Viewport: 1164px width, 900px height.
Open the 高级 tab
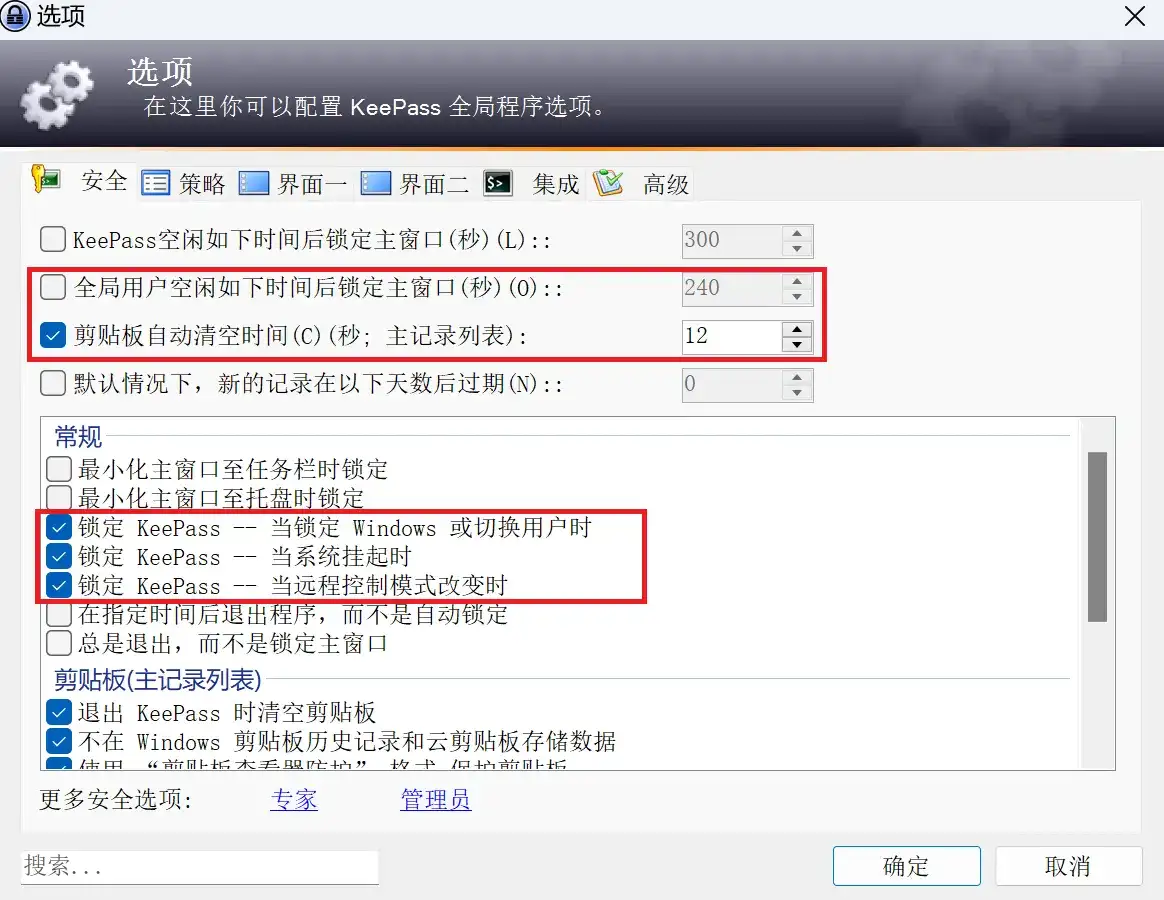pyautogui.click(x=642, y=183)
